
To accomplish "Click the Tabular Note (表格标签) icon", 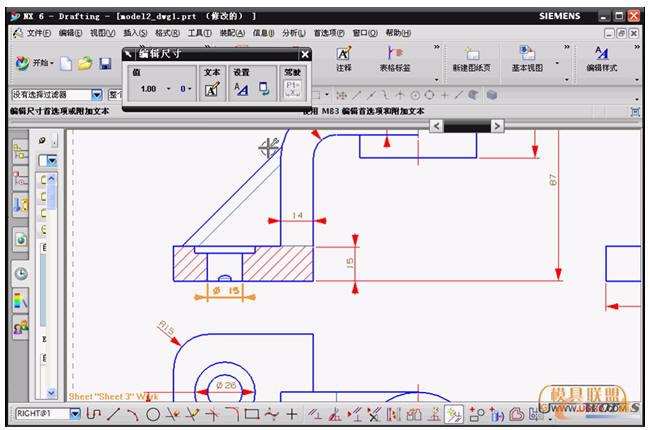I will (x=397, y=54).
